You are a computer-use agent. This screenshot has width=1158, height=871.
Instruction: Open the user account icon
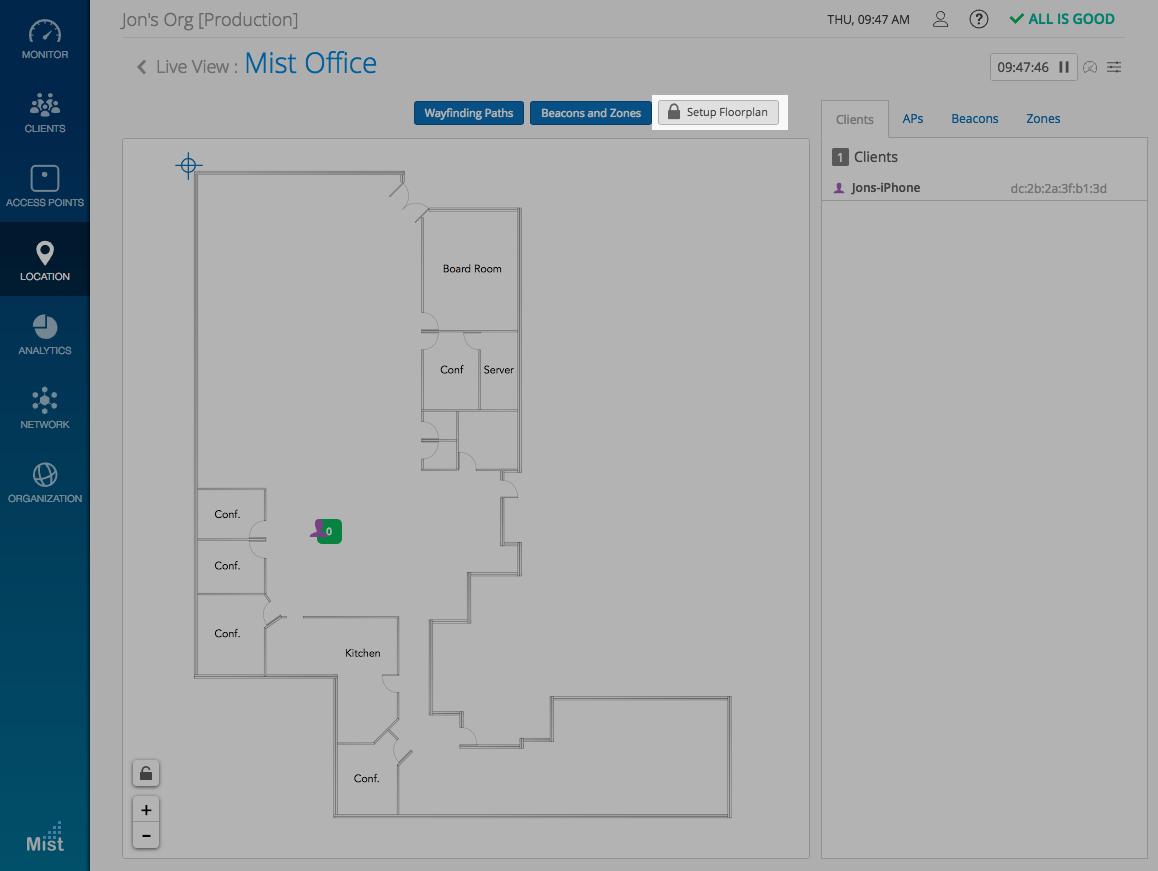coord(940,19)
